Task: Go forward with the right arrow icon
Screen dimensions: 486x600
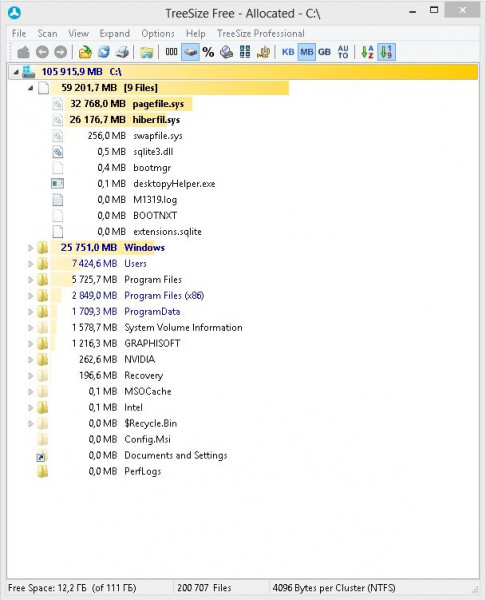Action: tap(60, 52)
